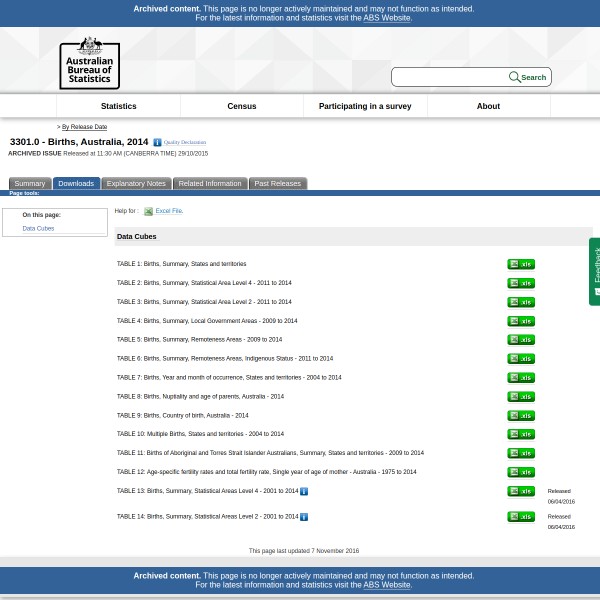Download xls for TABLE 7 month of occurrence
The width and height of the screenshot is (600, 600).
pyautogui.click(x=520, y=378)
